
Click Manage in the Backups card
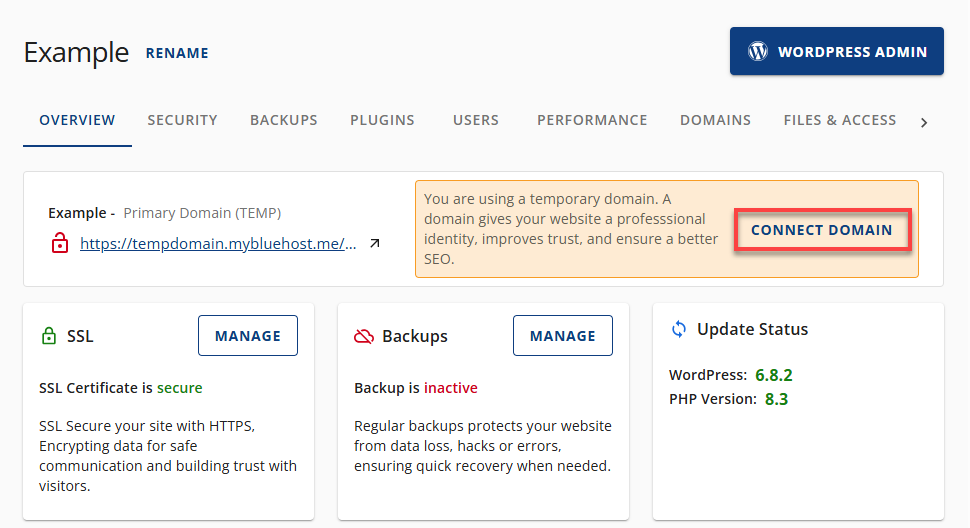[563, 336]
